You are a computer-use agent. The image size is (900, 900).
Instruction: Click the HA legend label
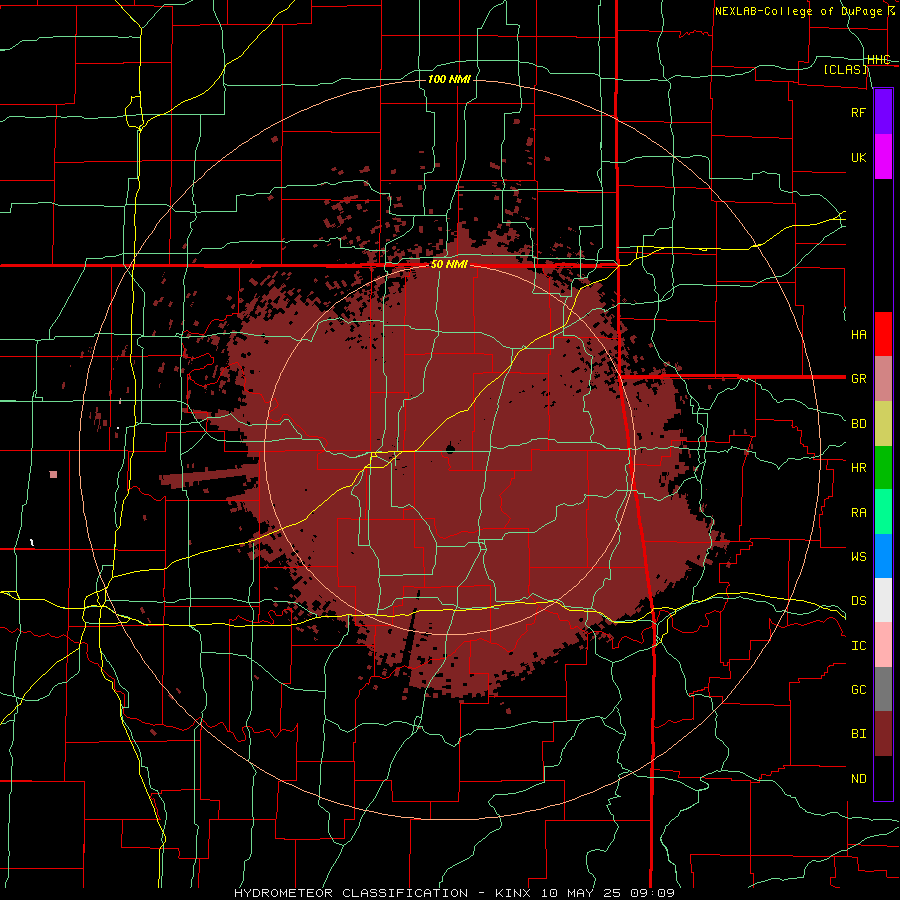[858, 335]
